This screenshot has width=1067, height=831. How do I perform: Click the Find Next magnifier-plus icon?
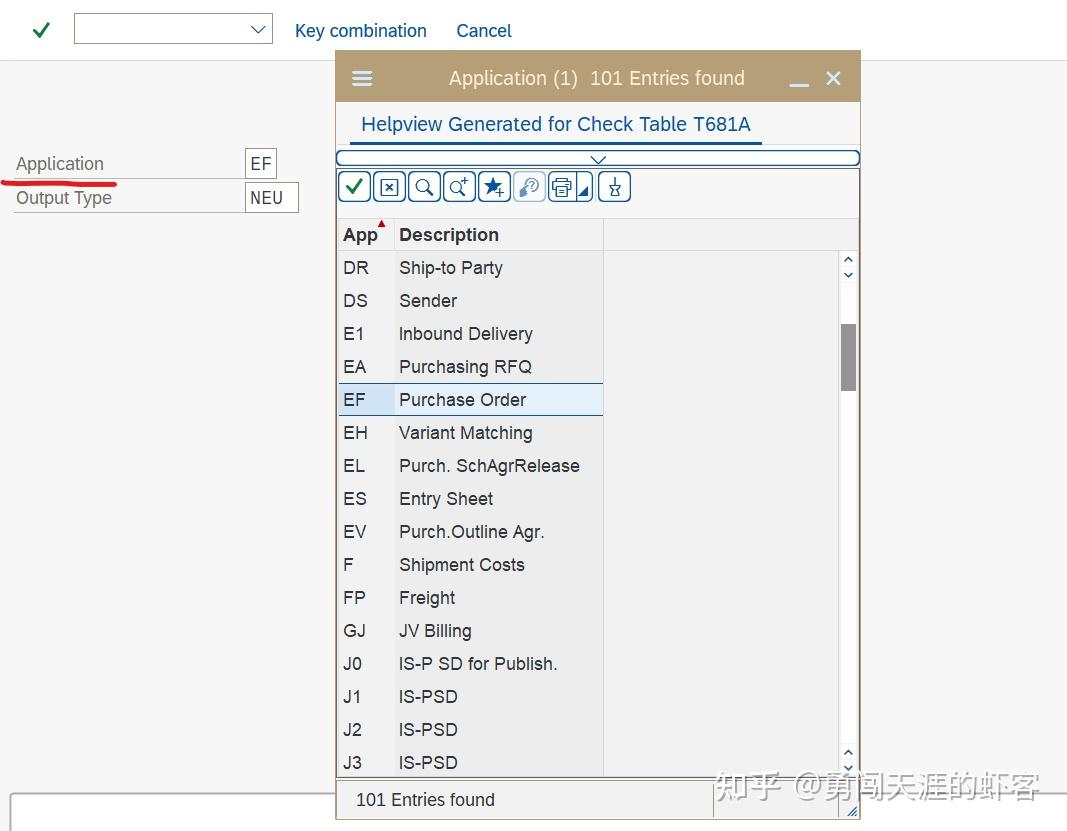click(459, 186)
